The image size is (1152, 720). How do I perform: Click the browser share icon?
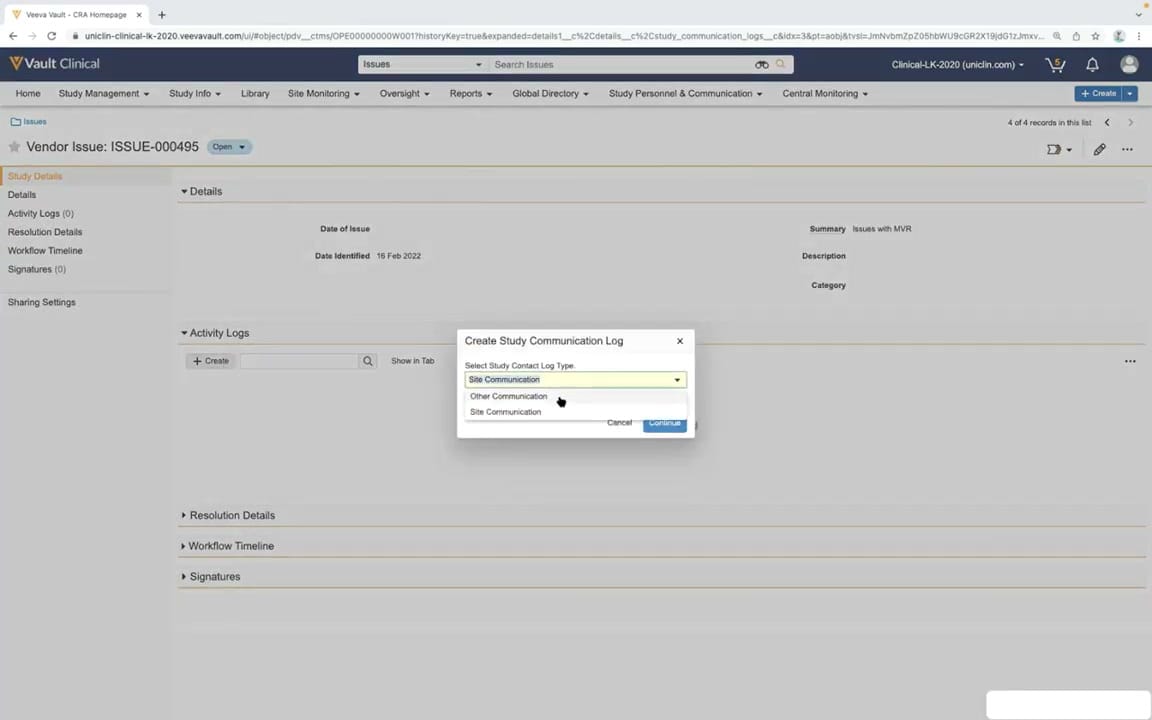[1076, 35]
